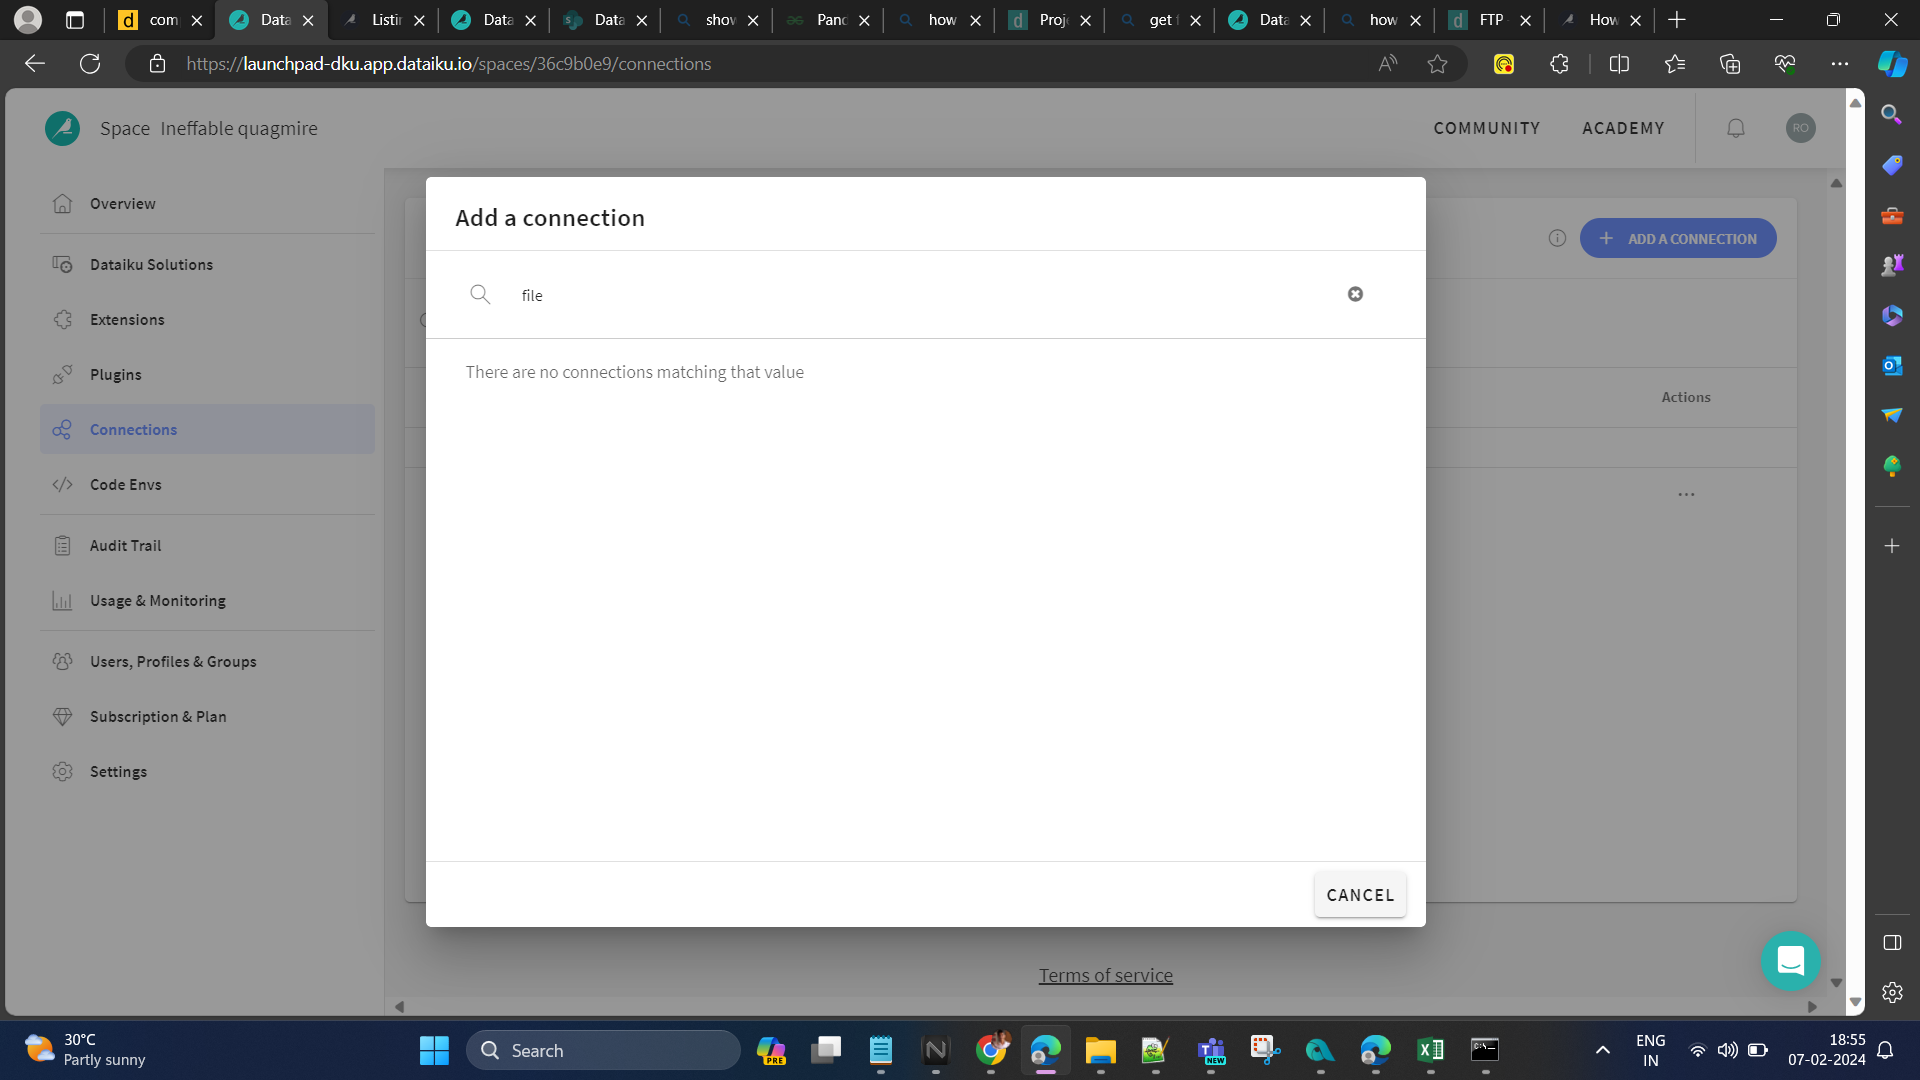The image size is (1920, 1080).
Task: Open Overview in the sidebar
Action: coord(207,204)
